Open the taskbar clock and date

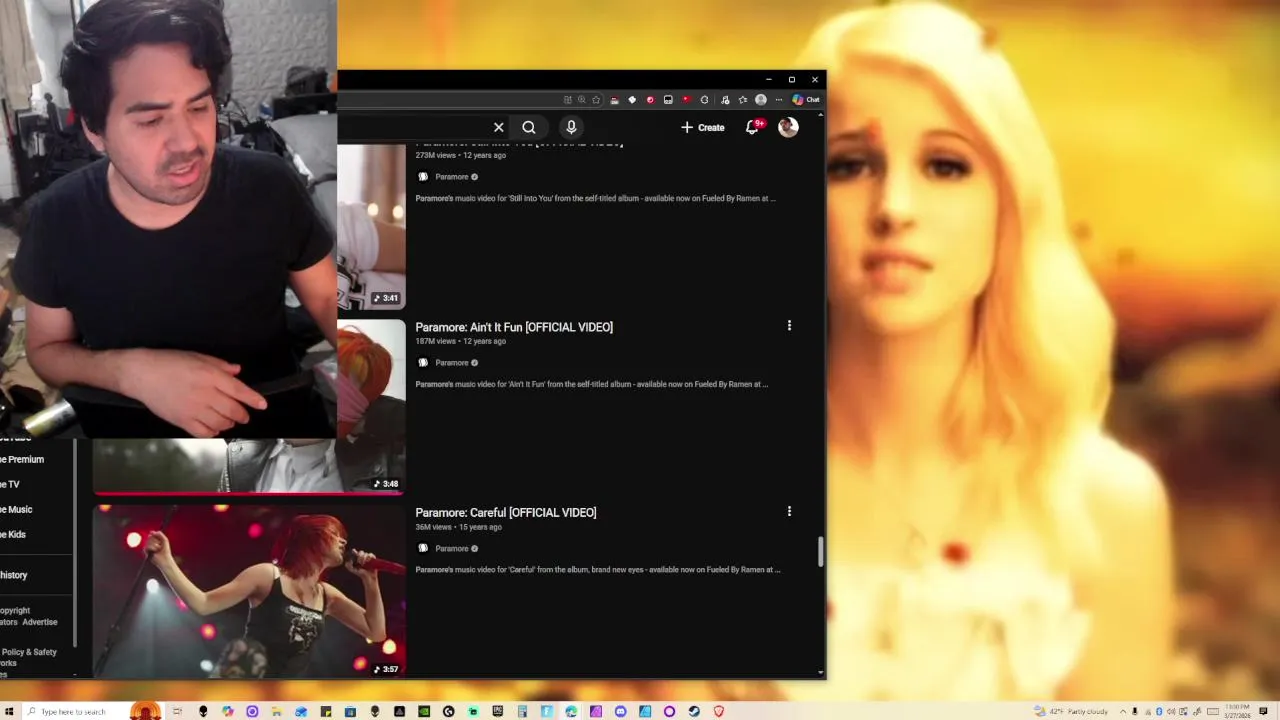point(1237,711)
